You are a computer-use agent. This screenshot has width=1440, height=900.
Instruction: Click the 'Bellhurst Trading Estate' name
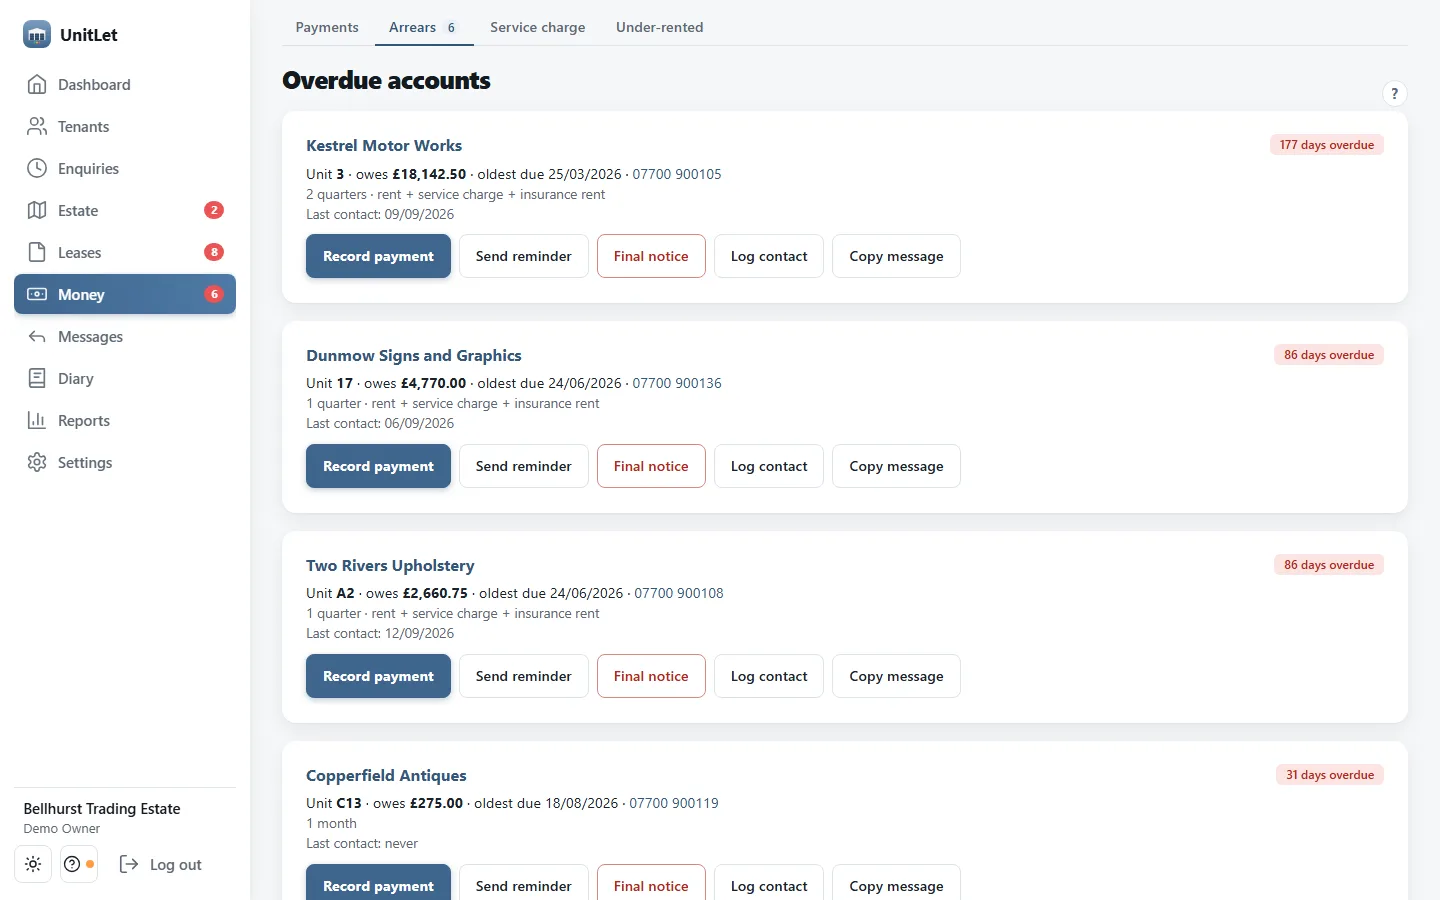(102, 809)
